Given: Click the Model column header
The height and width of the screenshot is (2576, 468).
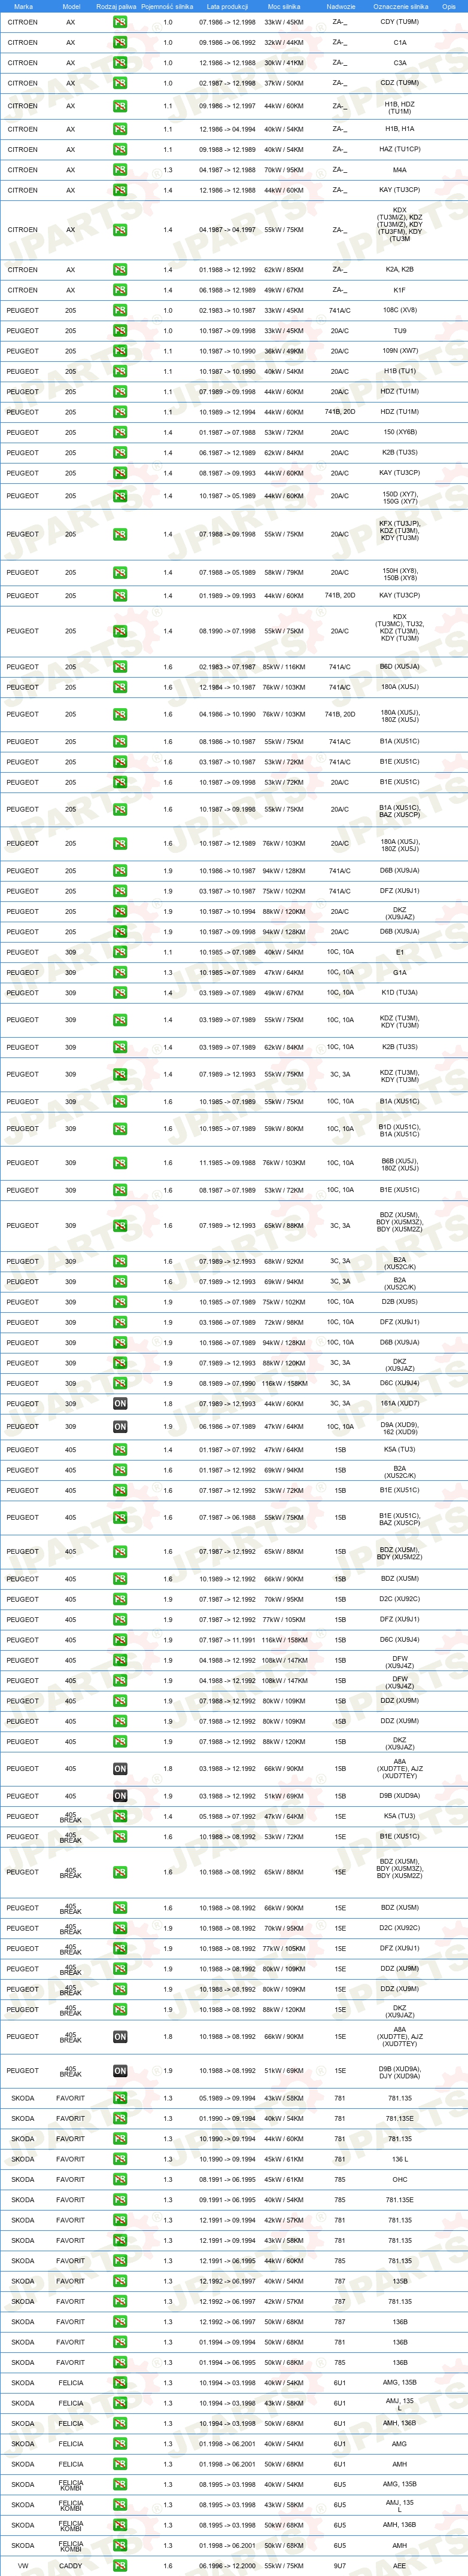Looking at the screenshot, I should click(71, 6).
